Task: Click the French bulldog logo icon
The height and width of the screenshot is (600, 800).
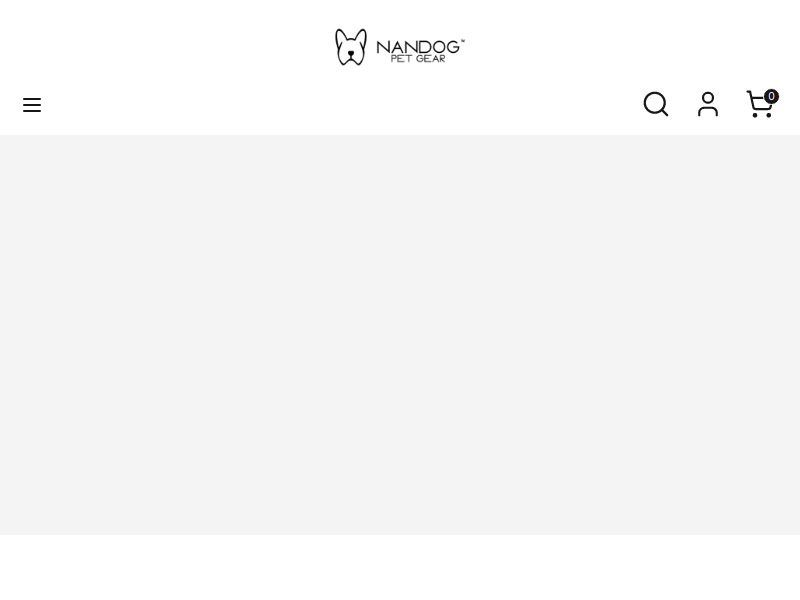Action: tap(351, 47)
